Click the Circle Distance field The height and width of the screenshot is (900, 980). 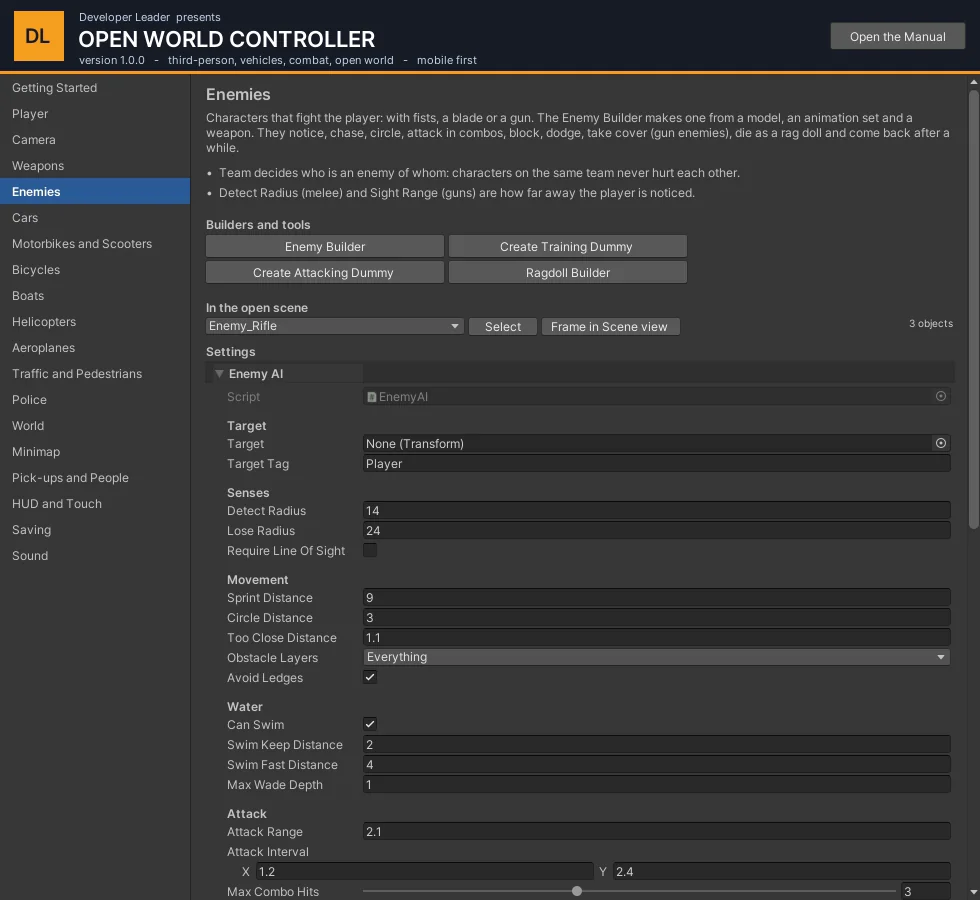pos(656,618)
